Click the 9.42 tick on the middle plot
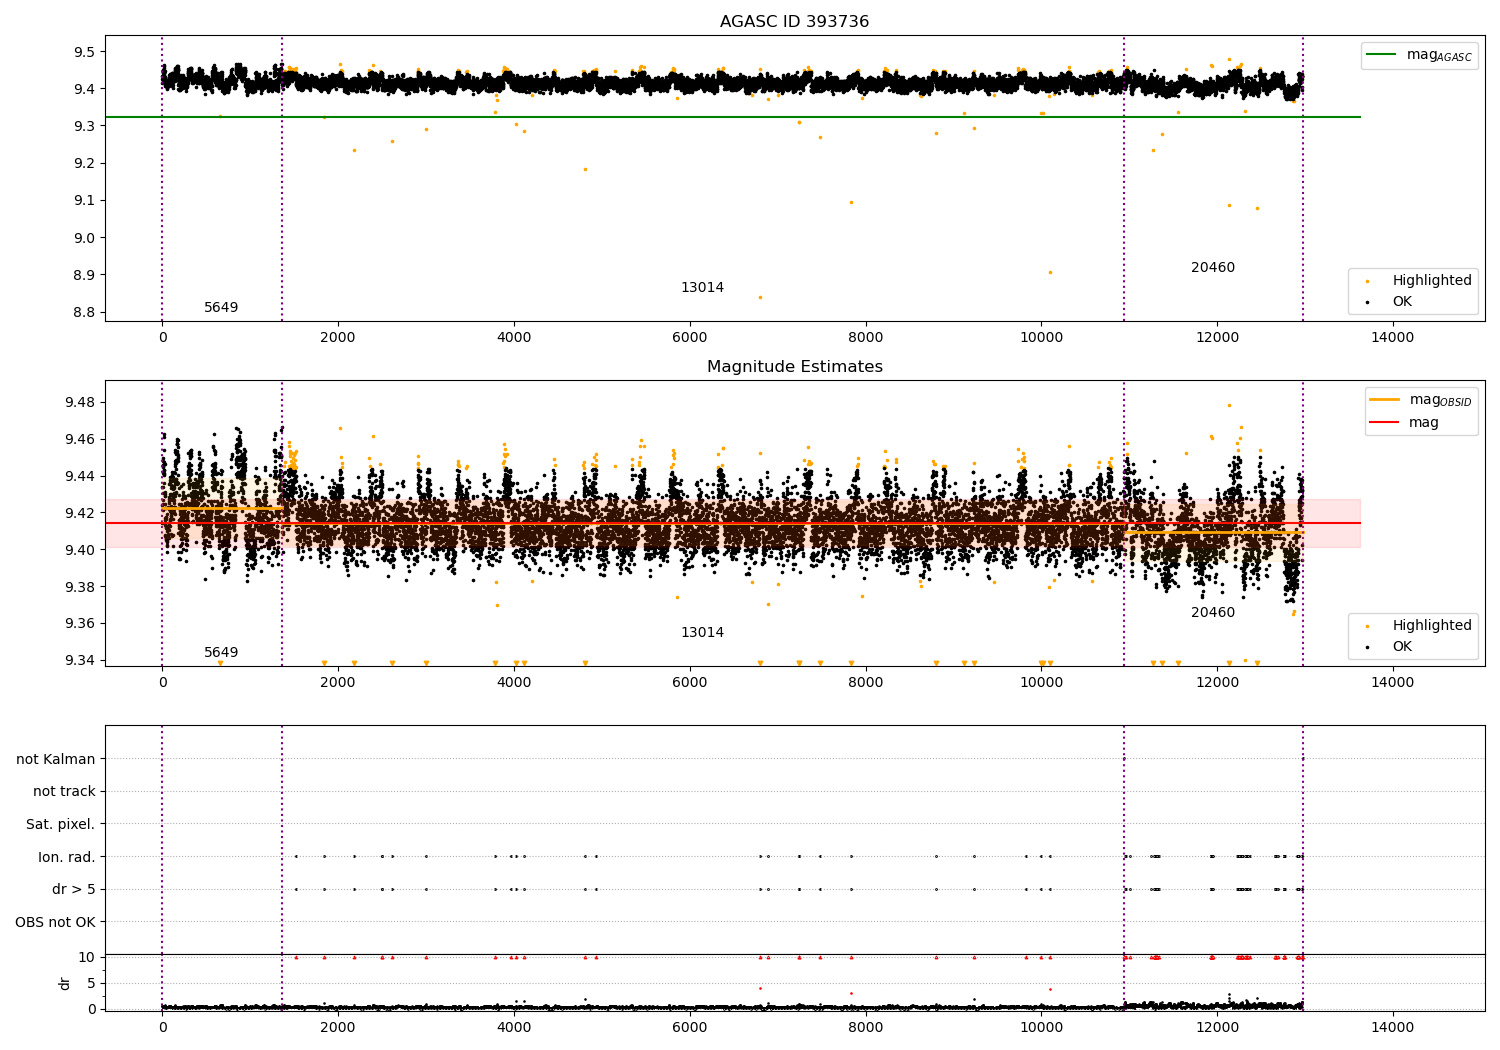Screen dimensions: 1500x1050 coord(80,513)
